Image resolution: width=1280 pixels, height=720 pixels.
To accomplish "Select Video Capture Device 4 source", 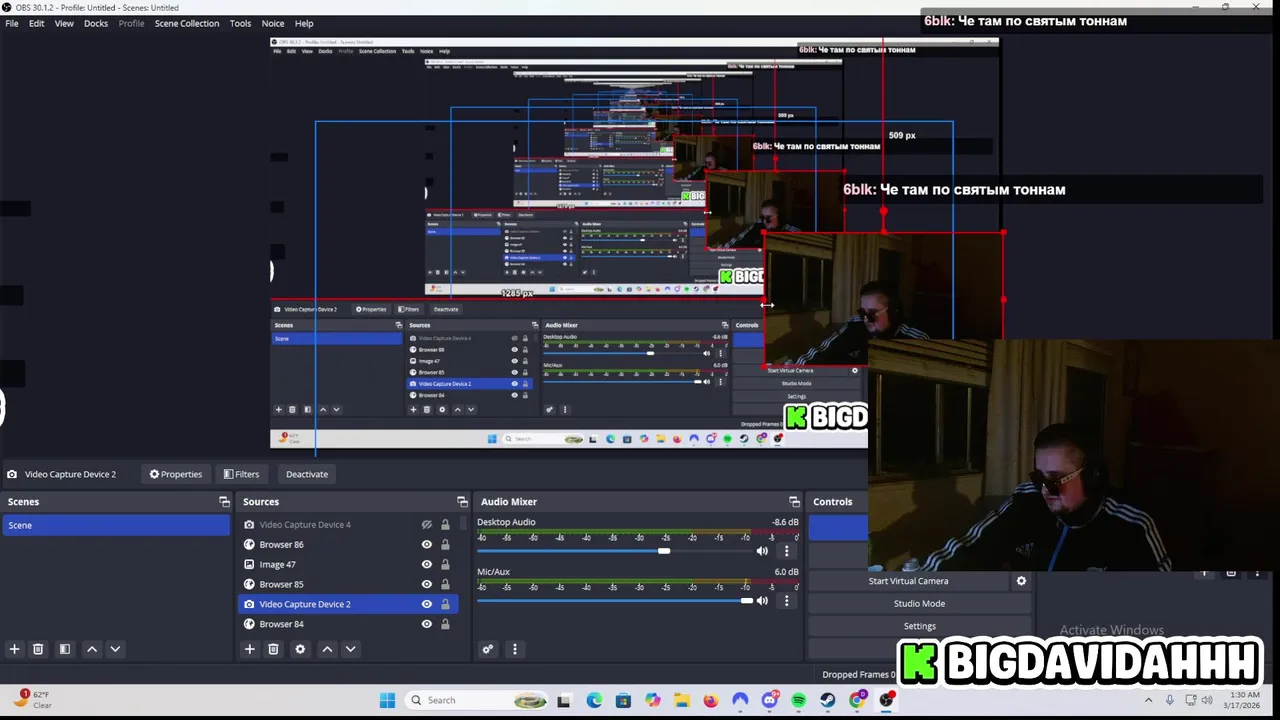I will point(348,525).
